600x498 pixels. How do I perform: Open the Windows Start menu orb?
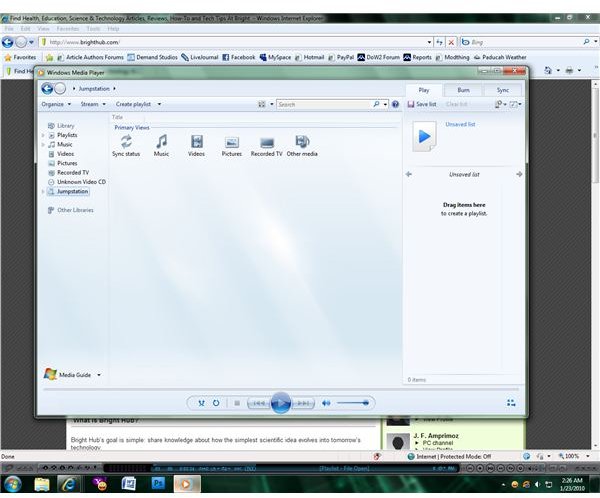point(13,484)
